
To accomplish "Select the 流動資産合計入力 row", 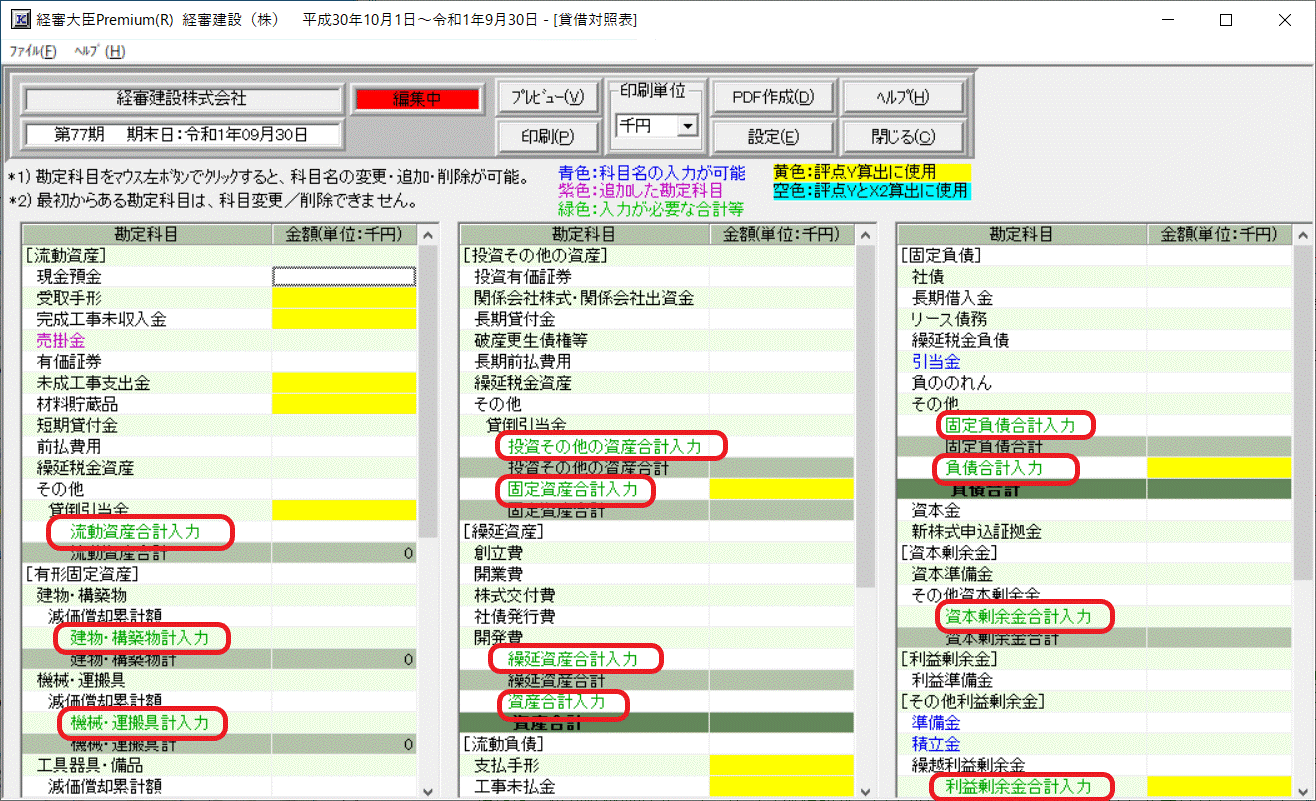I will point(134,532).
